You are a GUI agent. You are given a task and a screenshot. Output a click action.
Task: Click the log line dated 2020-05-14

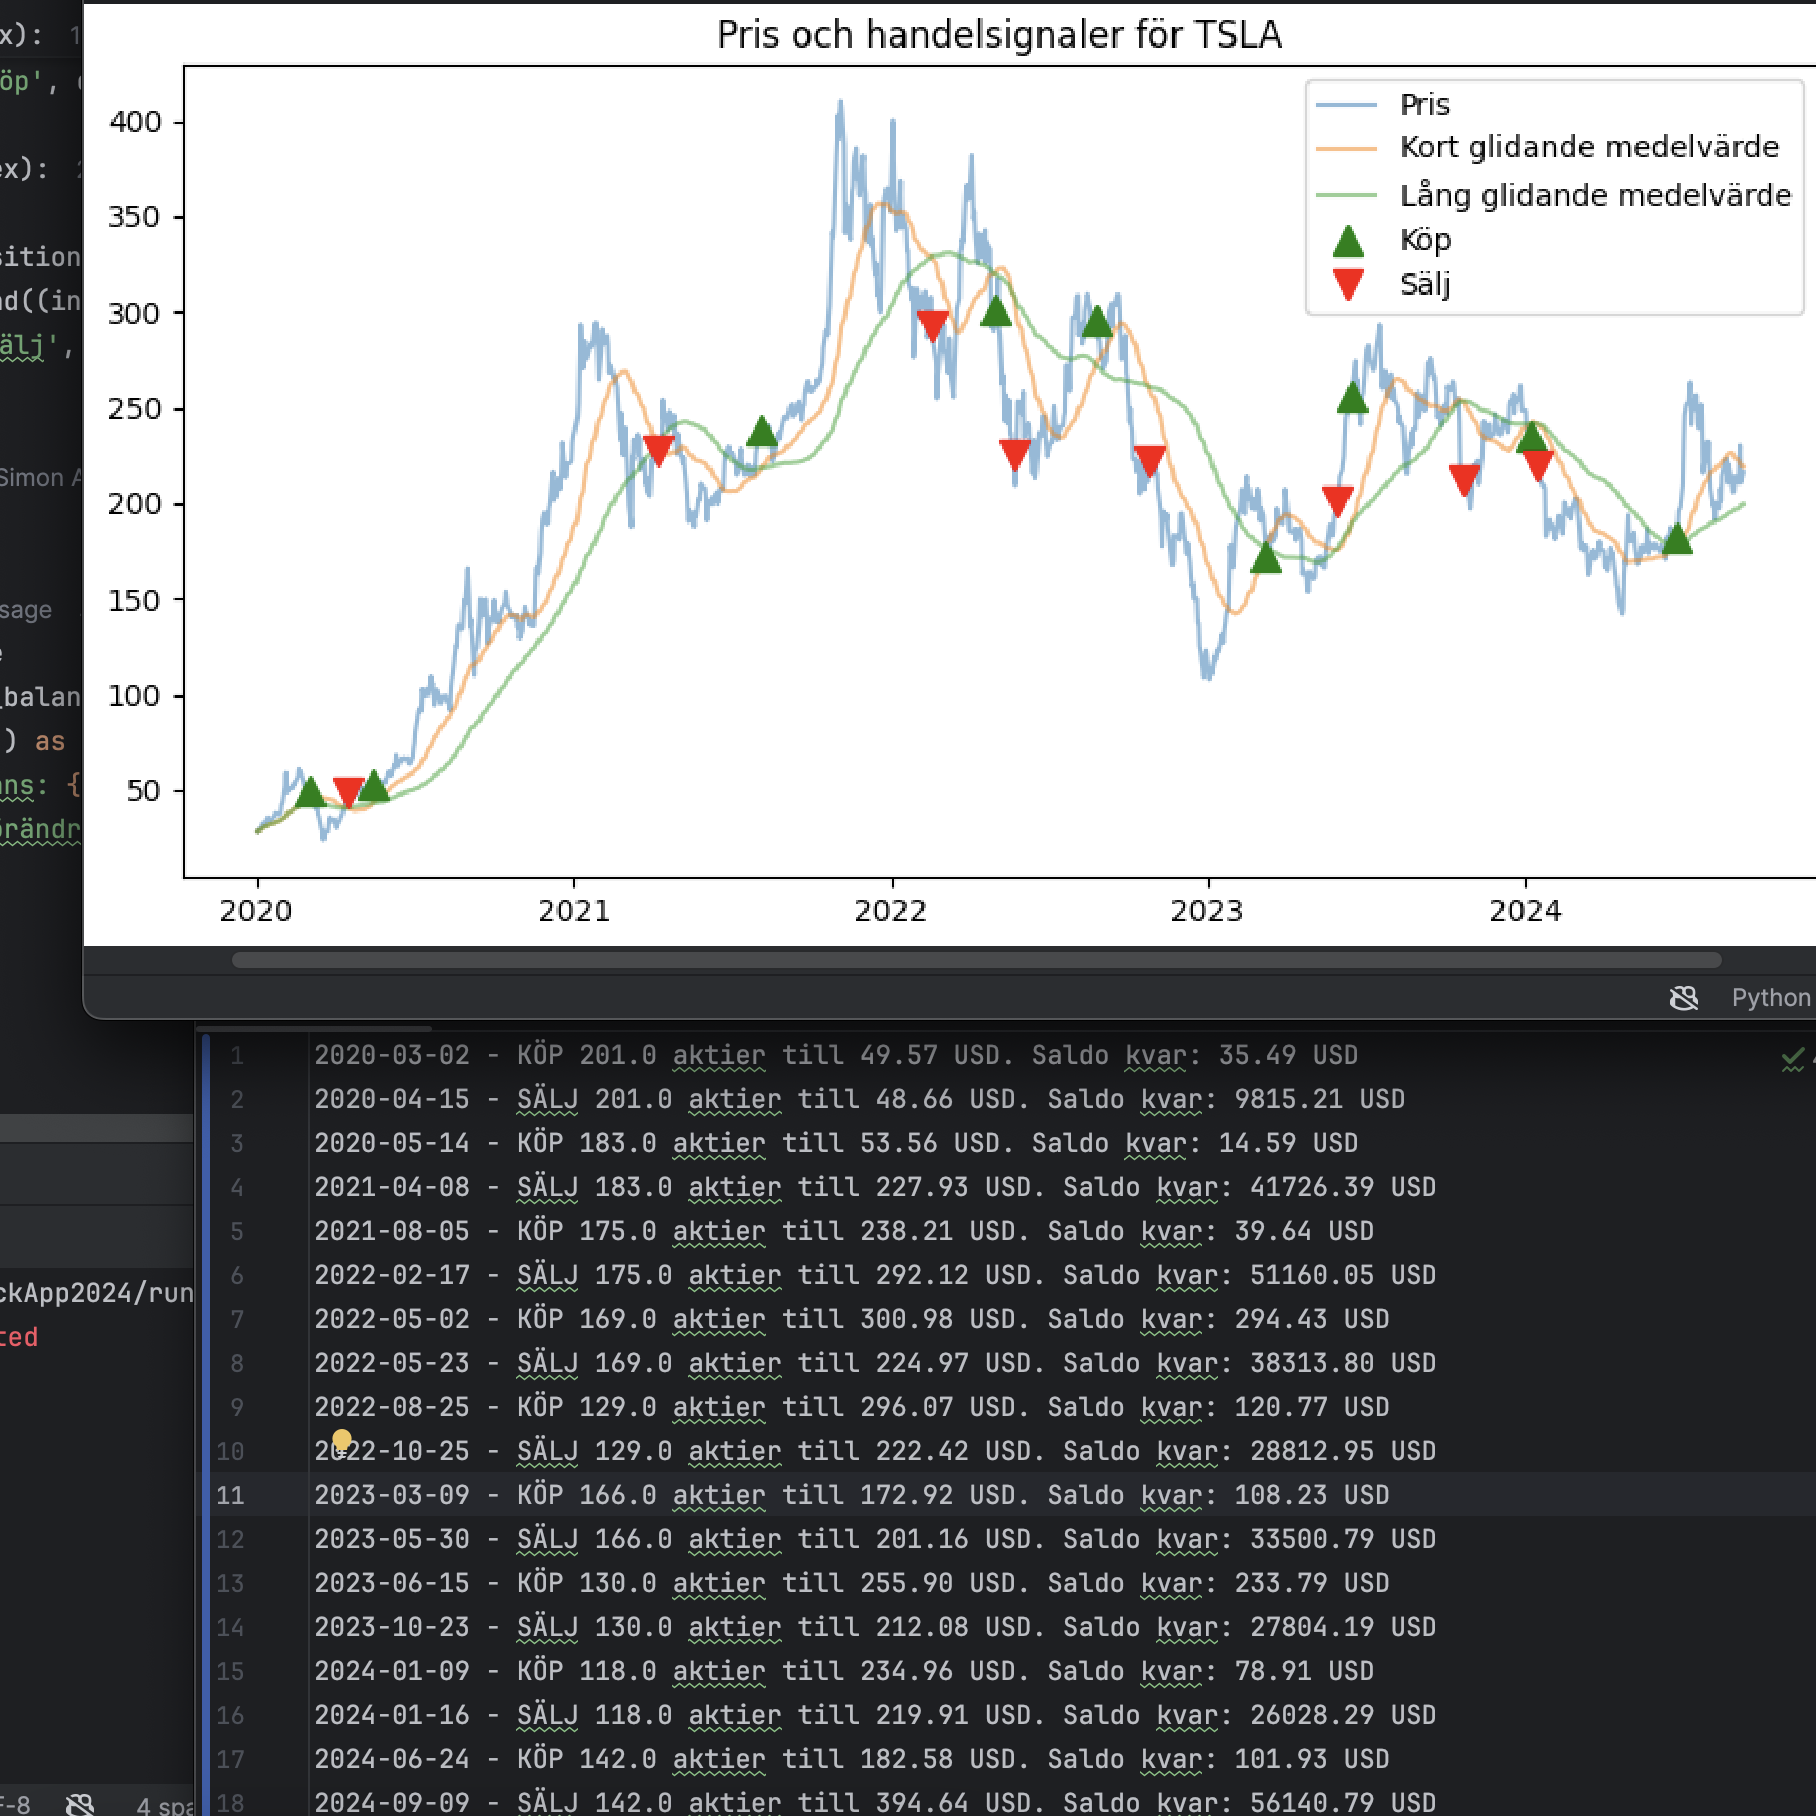(x=836, y=1144)
